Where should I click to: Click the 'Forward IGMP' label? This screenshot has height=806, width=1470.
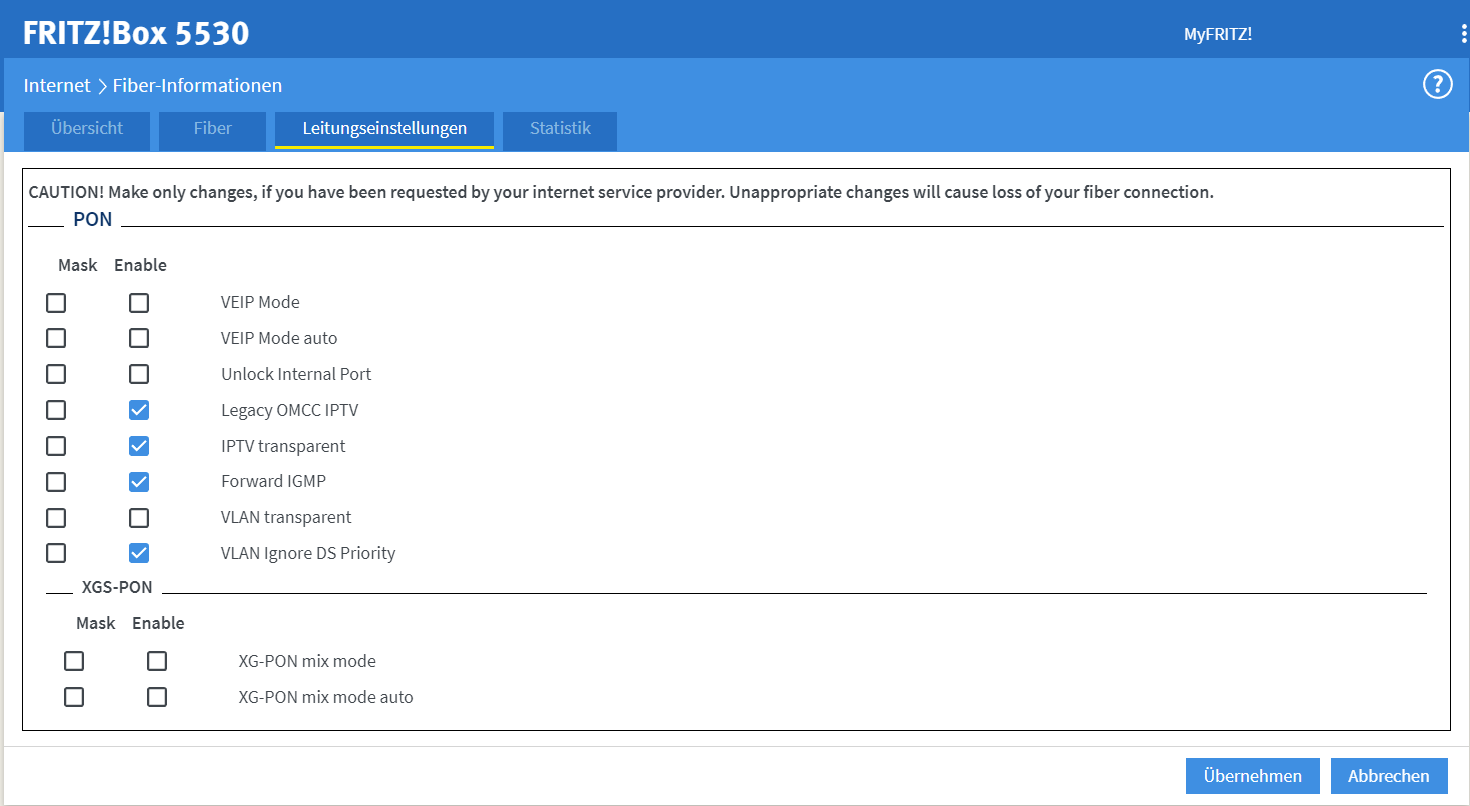(x=273, y=481)
